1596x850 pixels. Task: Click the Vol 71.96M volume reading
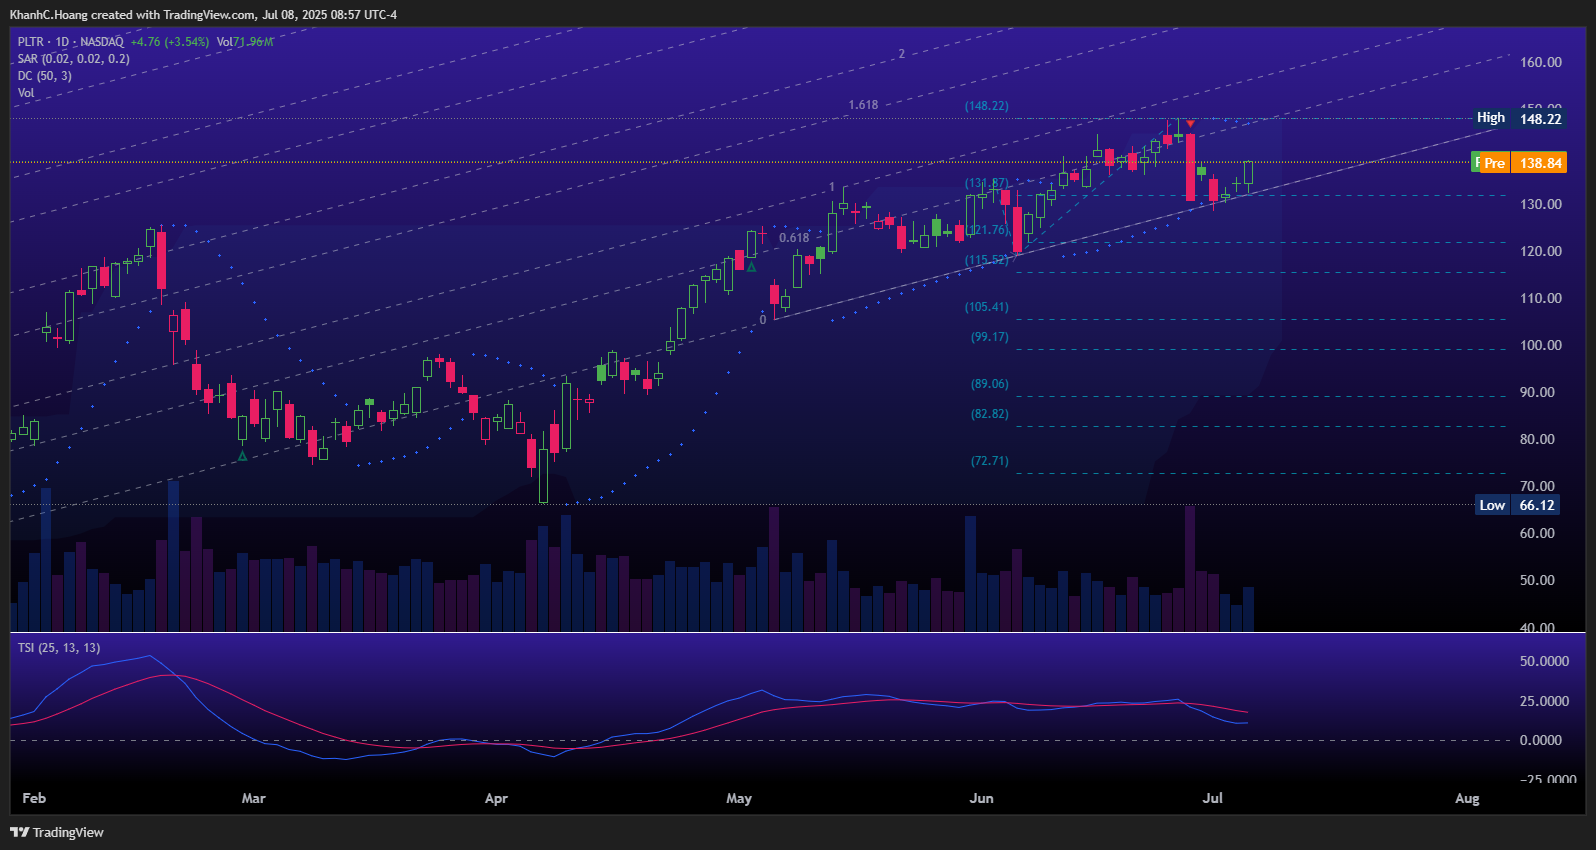coord(245,42)
